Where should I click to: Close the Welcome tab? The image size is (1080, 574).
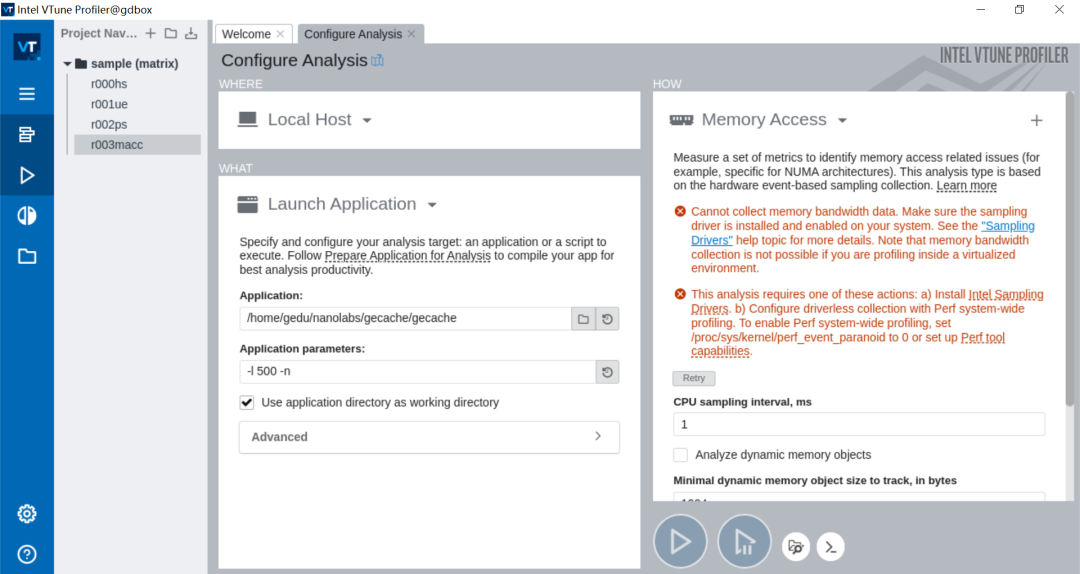tap(280, 34)
